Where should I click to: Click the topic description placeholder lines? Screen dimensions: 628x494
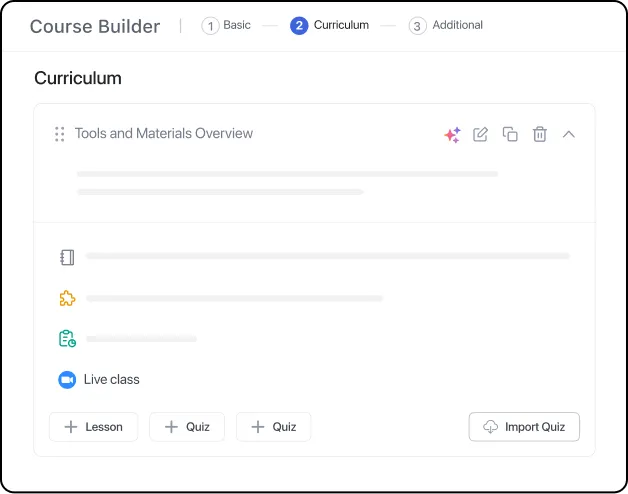tap(286, 182)
